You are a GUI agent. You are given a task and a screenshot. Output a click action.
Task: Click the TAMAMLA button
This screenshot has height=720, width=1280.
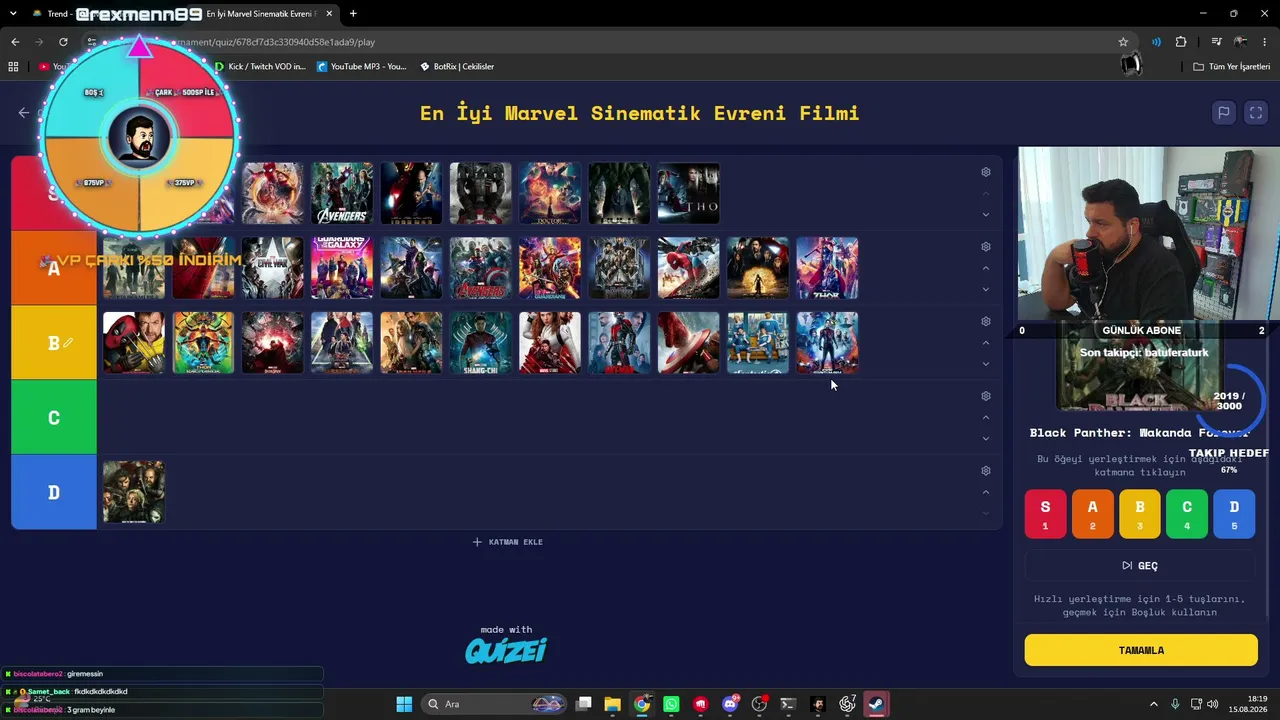1141,650
